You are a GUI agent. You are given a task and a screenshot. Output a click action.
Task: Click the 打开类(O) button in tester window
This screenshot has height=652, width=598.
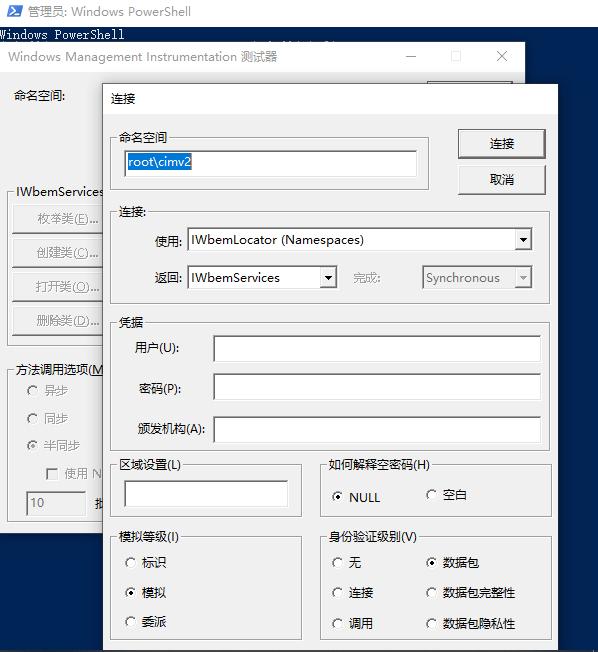pos(57,287)
